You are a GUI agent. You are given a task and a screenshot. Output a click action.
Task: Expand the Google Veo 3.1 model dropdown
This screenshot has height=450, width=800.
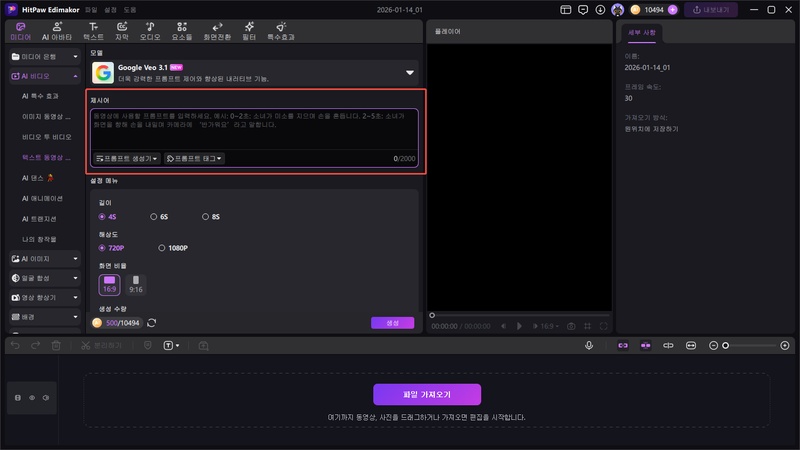(410, 72)
